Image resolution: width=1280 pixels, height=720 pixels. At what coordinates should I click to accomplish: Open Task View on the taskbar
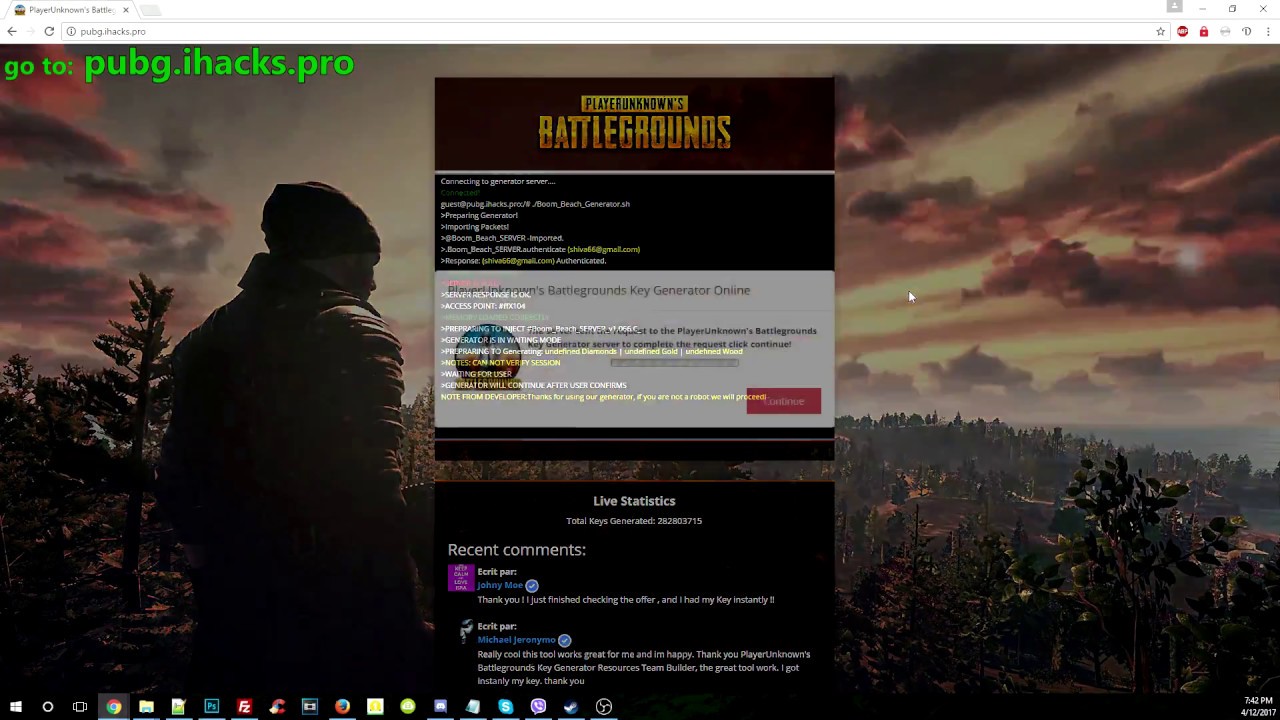point(80,707)
